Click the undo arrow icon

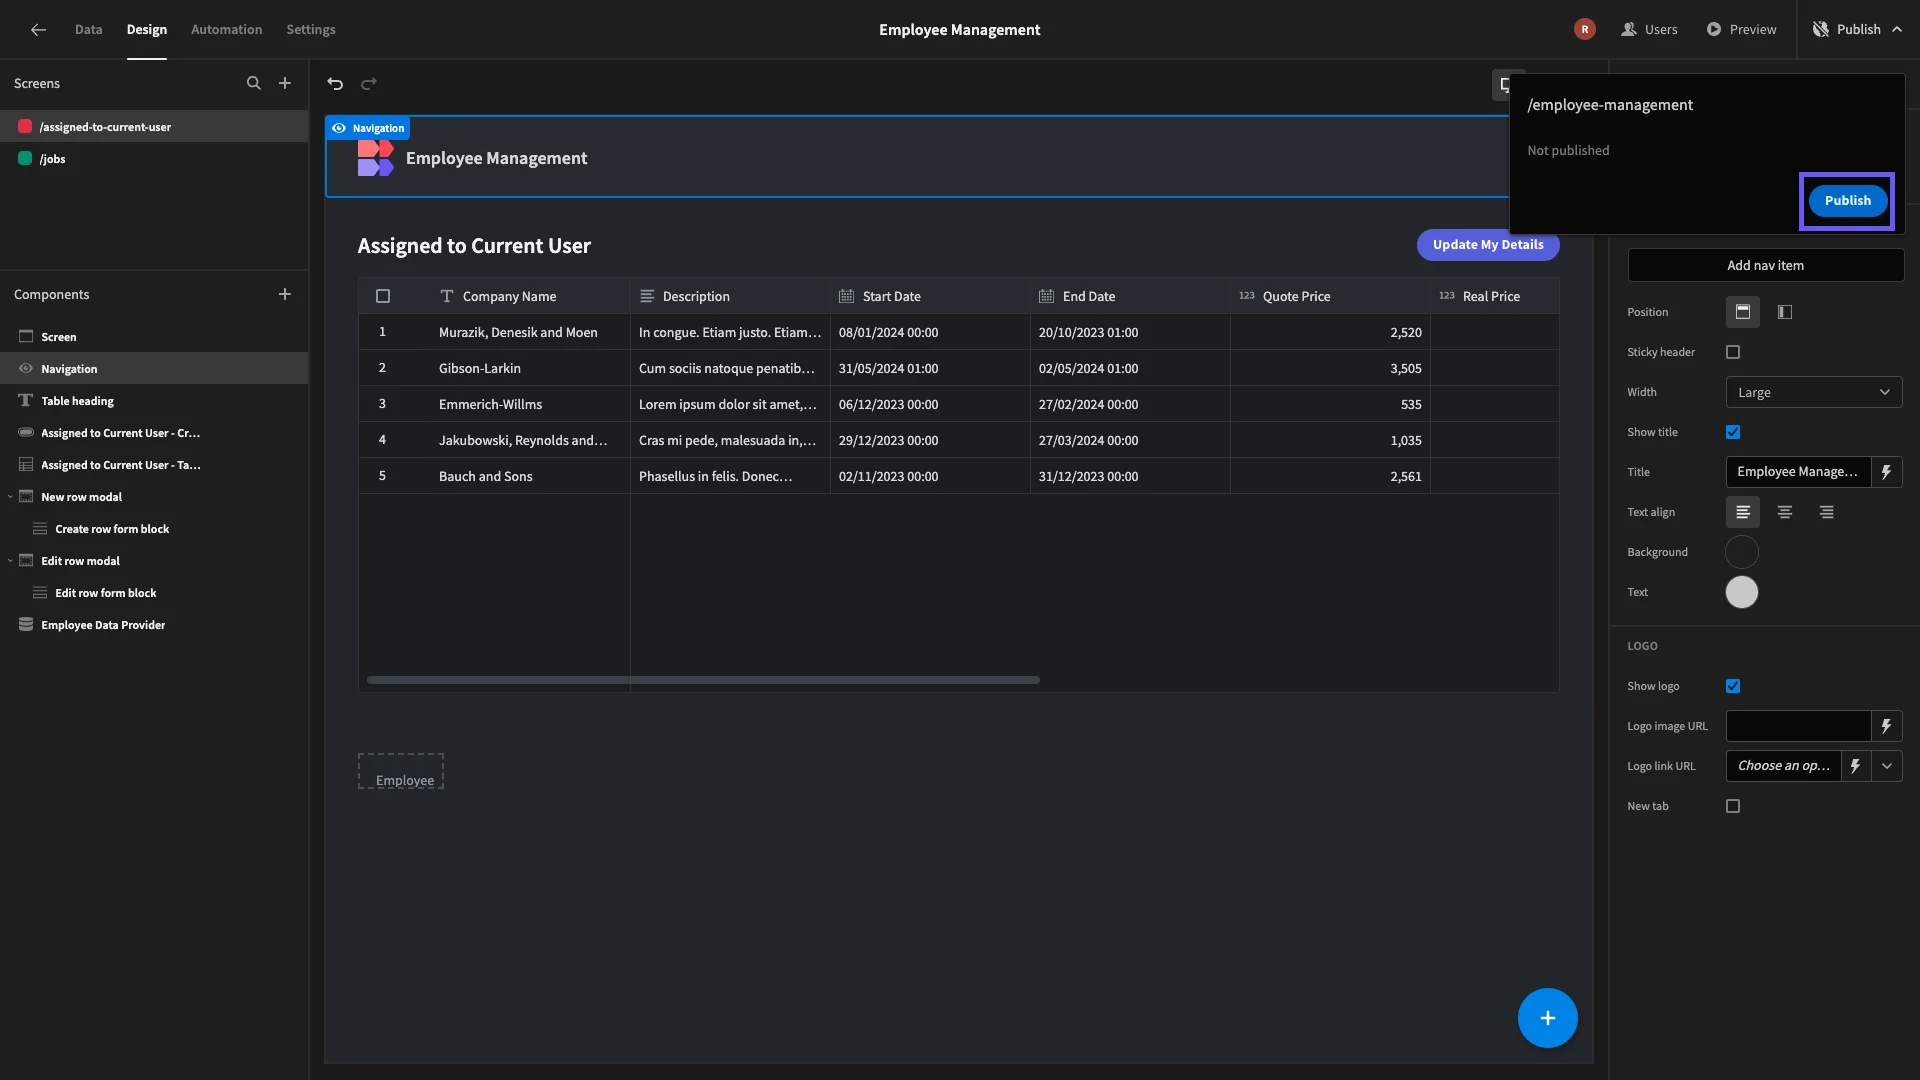tap(335, 84)
